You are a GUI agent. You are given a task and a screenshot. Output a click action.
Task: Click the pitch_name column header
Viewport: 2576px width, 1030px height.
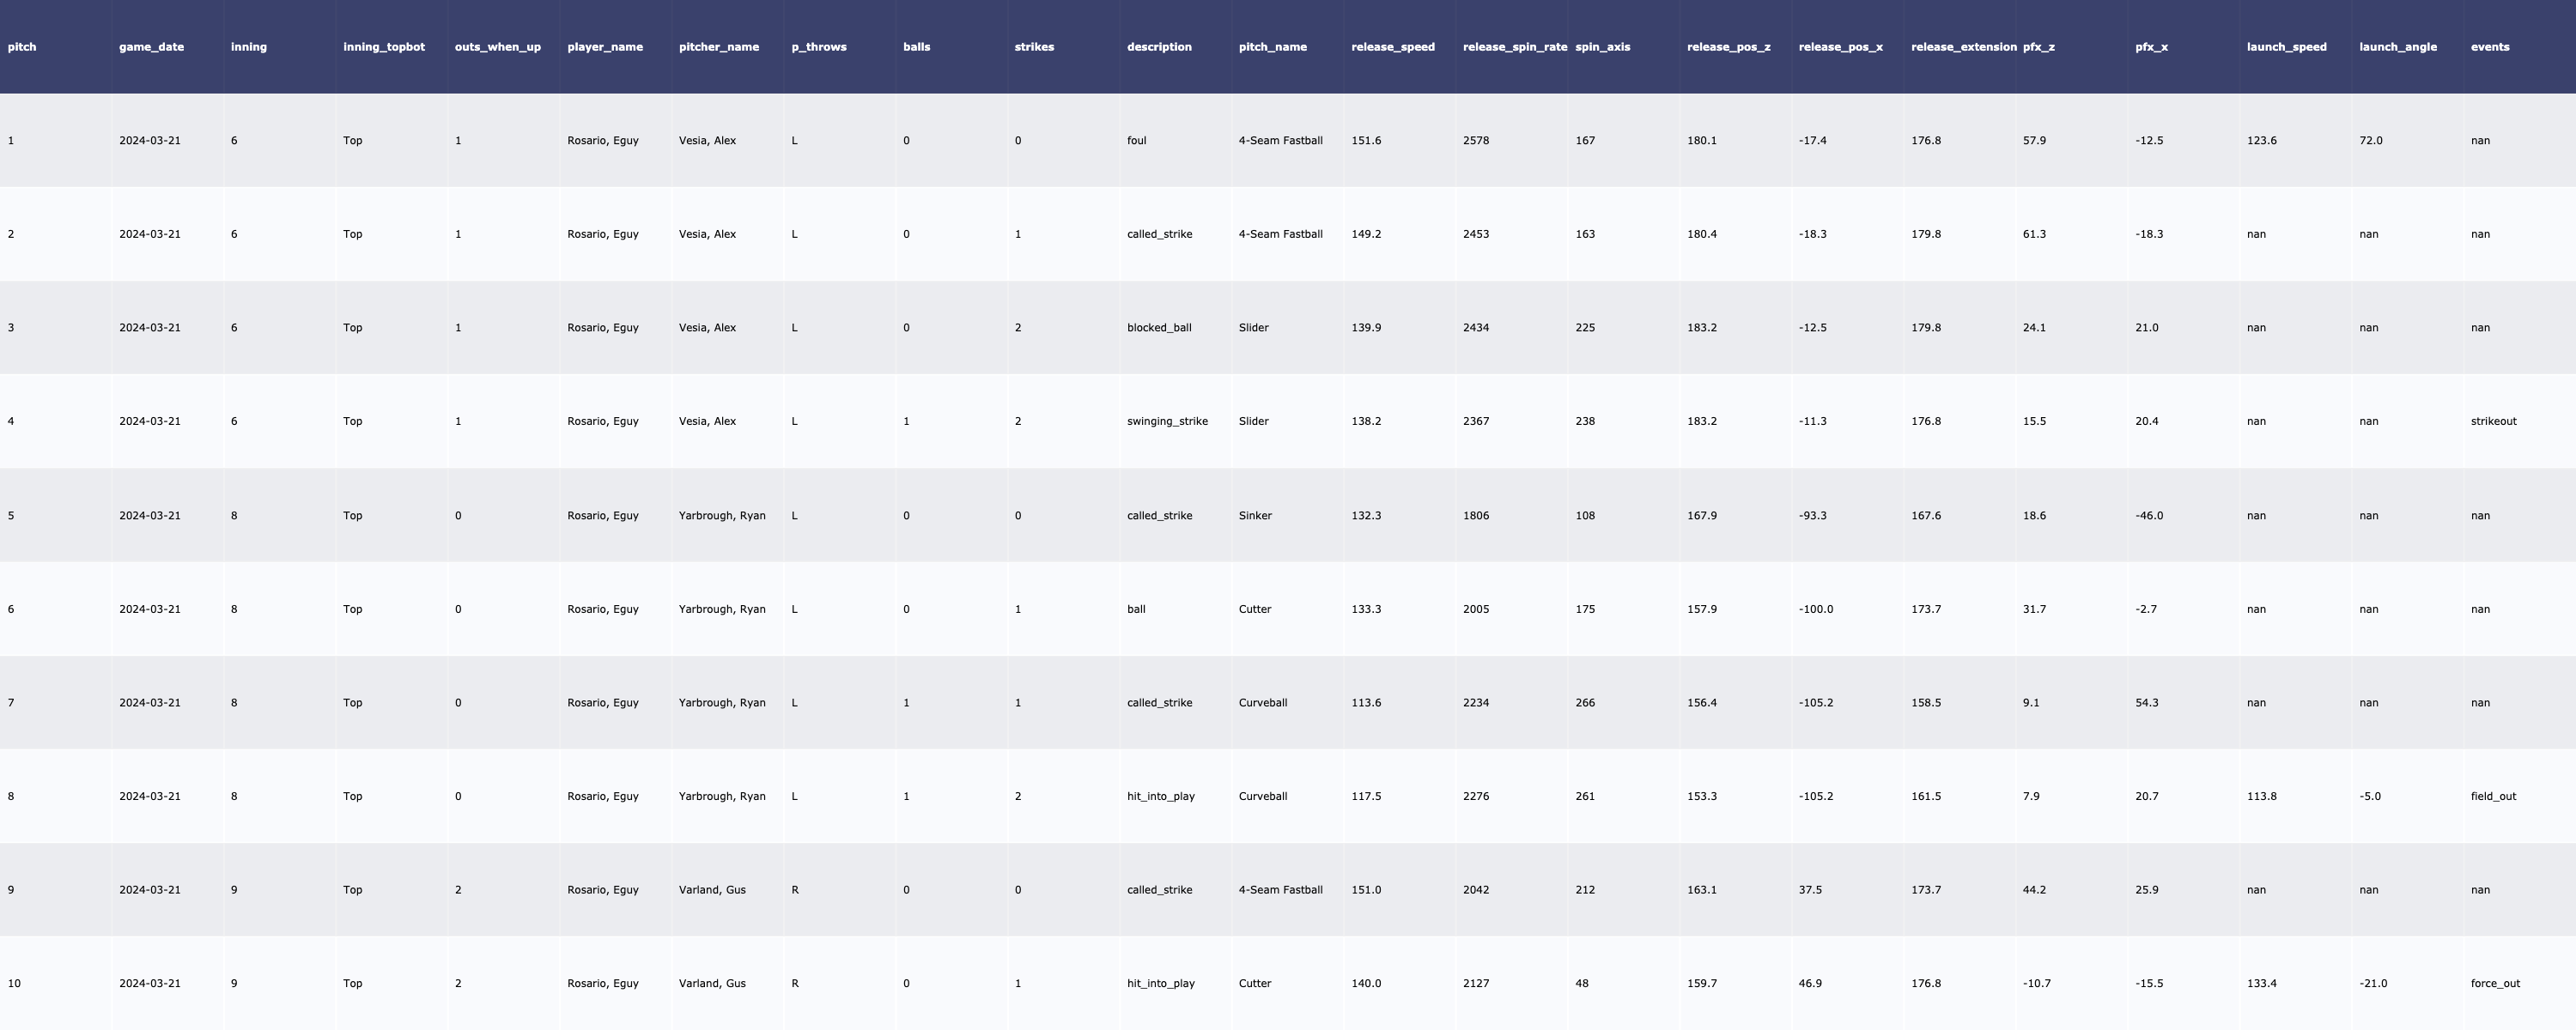coord(1272,47)
